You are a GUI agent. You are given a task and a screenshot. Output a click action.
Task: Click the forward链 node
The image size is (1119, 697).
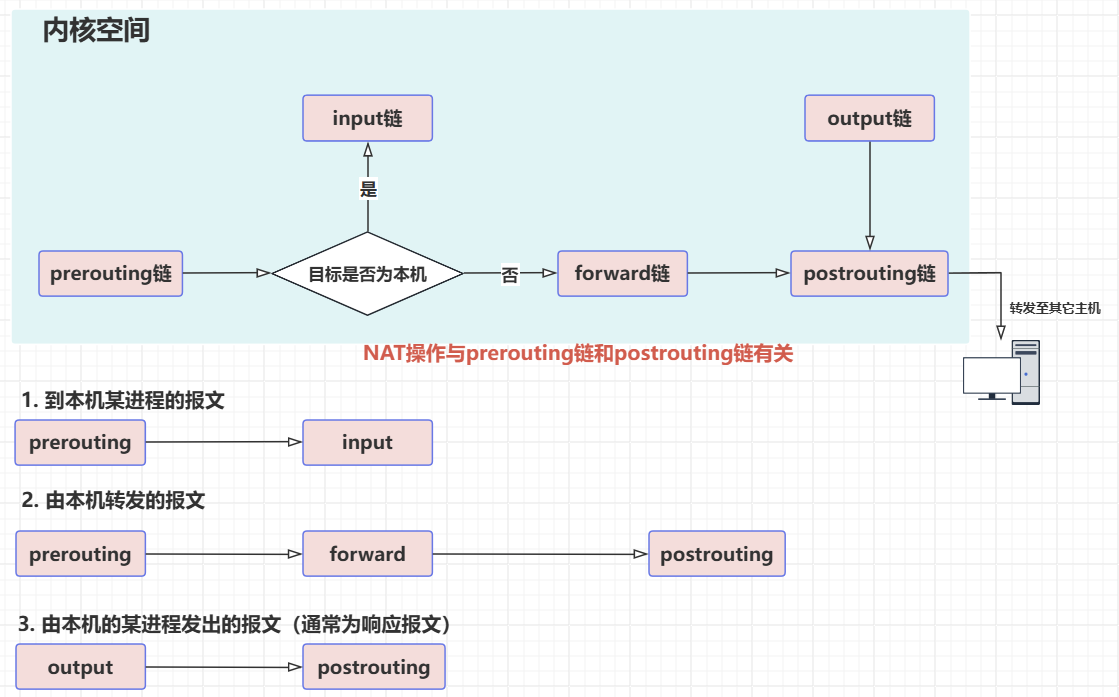coord(622,273)
